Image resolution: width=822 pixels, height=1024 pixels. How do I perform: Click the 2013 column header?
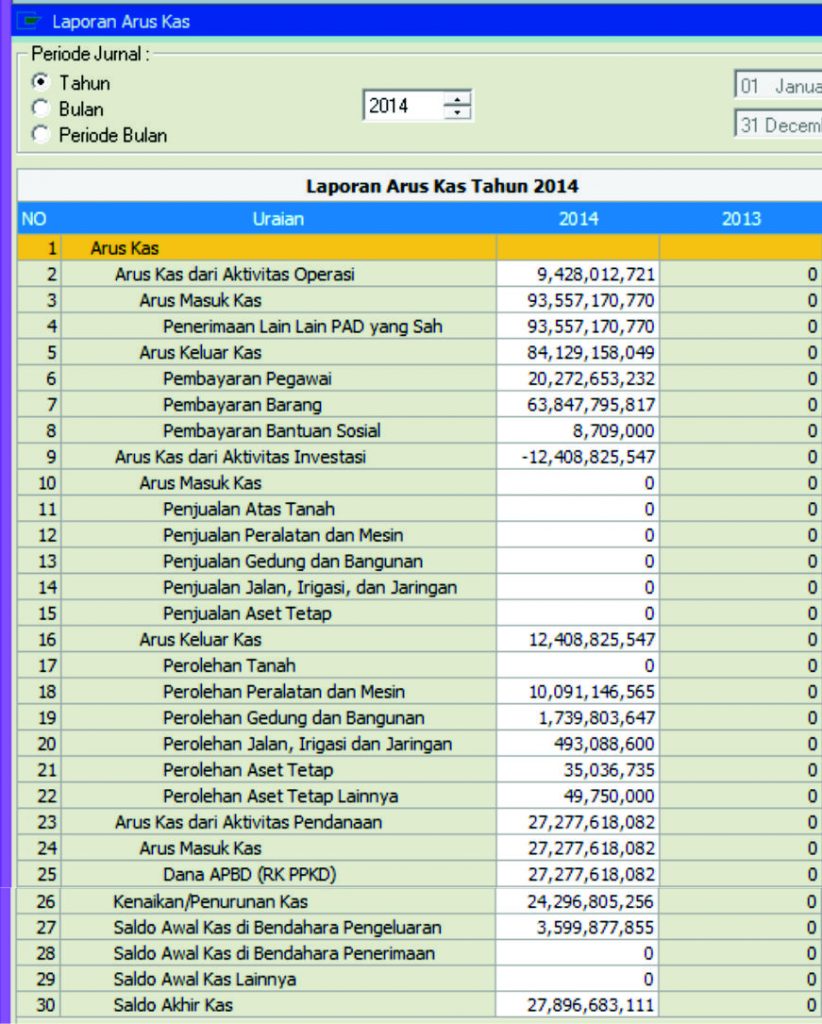[741, 219]
